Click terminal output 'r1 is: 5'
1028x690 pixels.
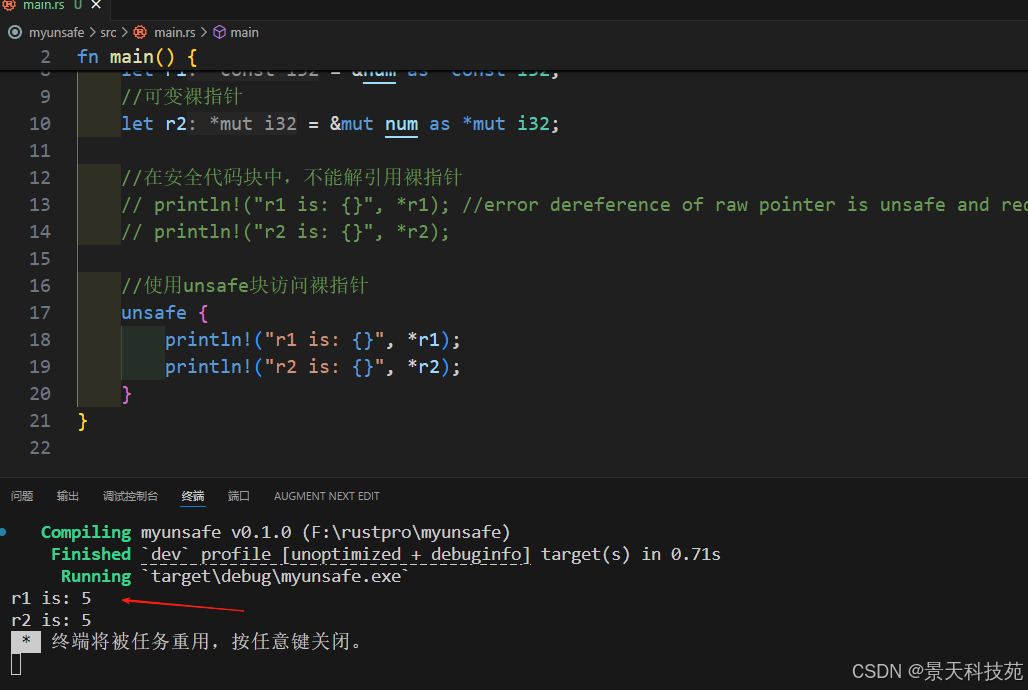pos(51,598)
